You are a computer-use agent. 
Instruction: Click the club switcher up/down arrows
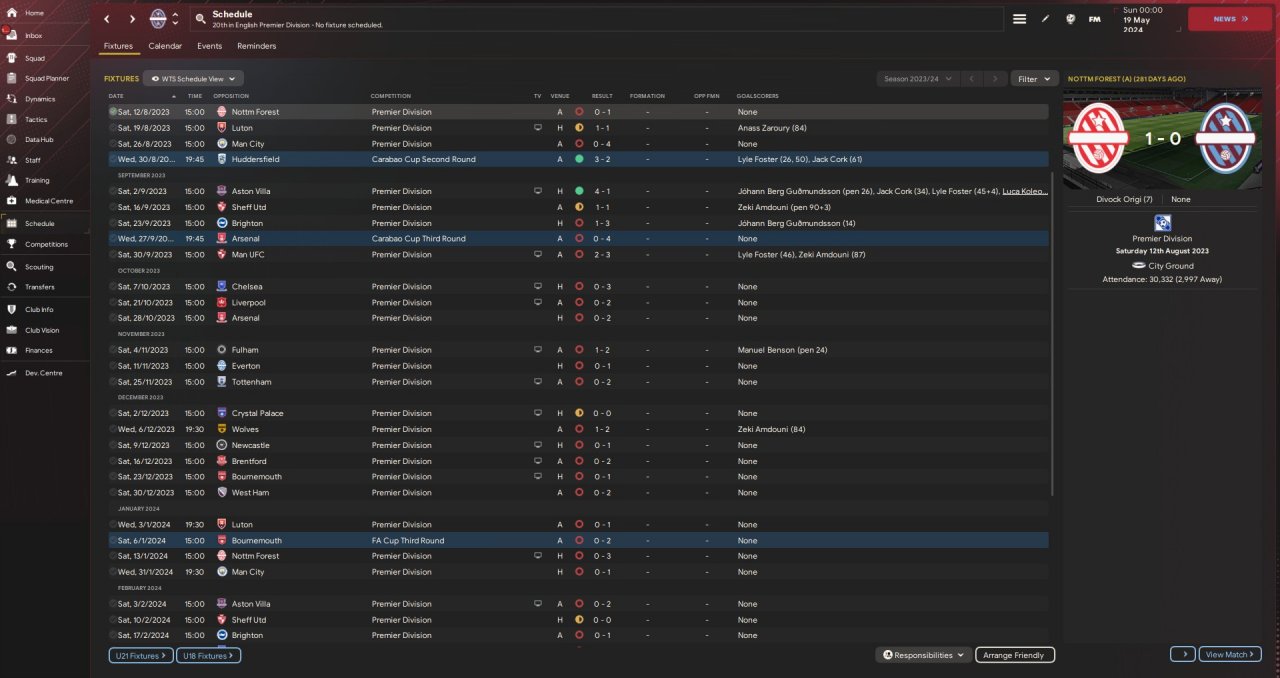coord(176,19)
